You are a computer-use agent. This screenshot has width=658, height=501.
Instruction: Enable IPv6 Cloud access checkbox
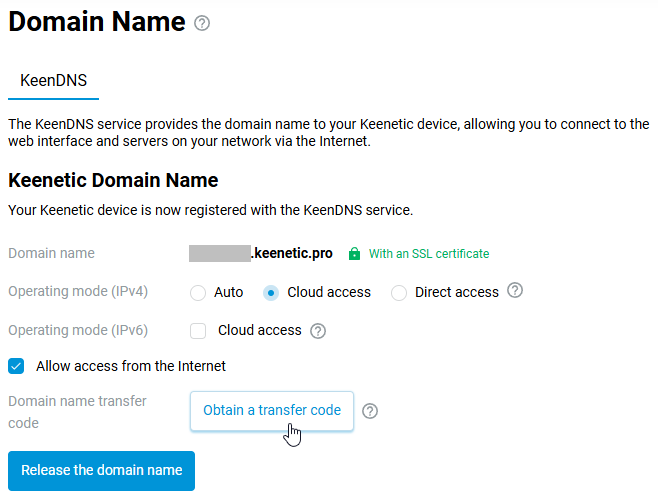tap(198, 331)
